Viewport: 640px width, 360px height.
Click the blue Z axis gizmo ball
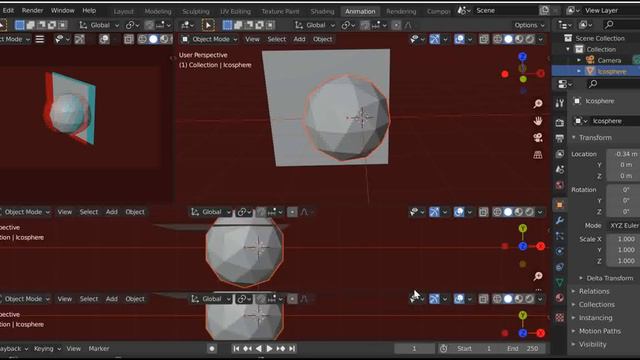522,56
